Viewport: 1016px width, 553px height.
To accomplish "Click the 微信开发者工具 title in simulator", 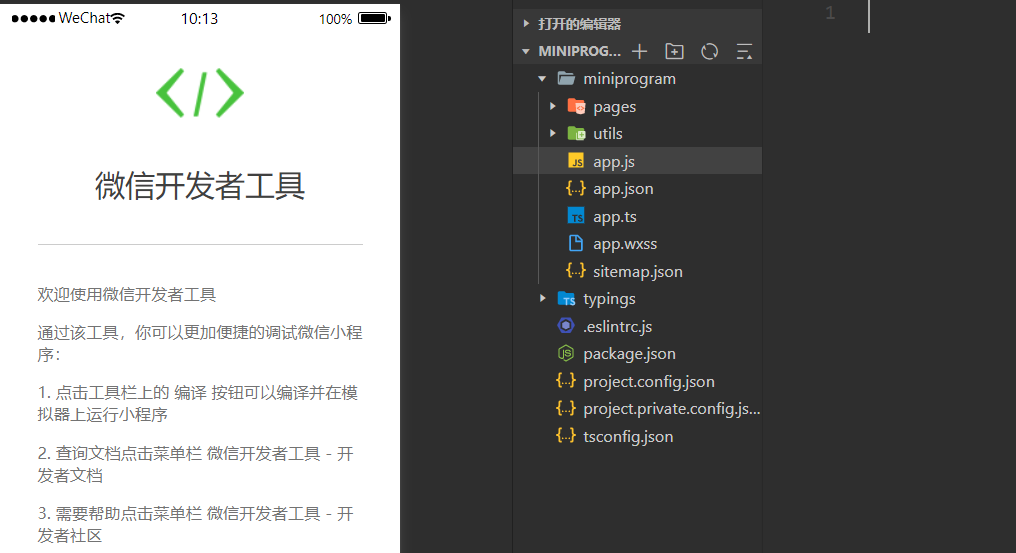I will pos(200,185).
